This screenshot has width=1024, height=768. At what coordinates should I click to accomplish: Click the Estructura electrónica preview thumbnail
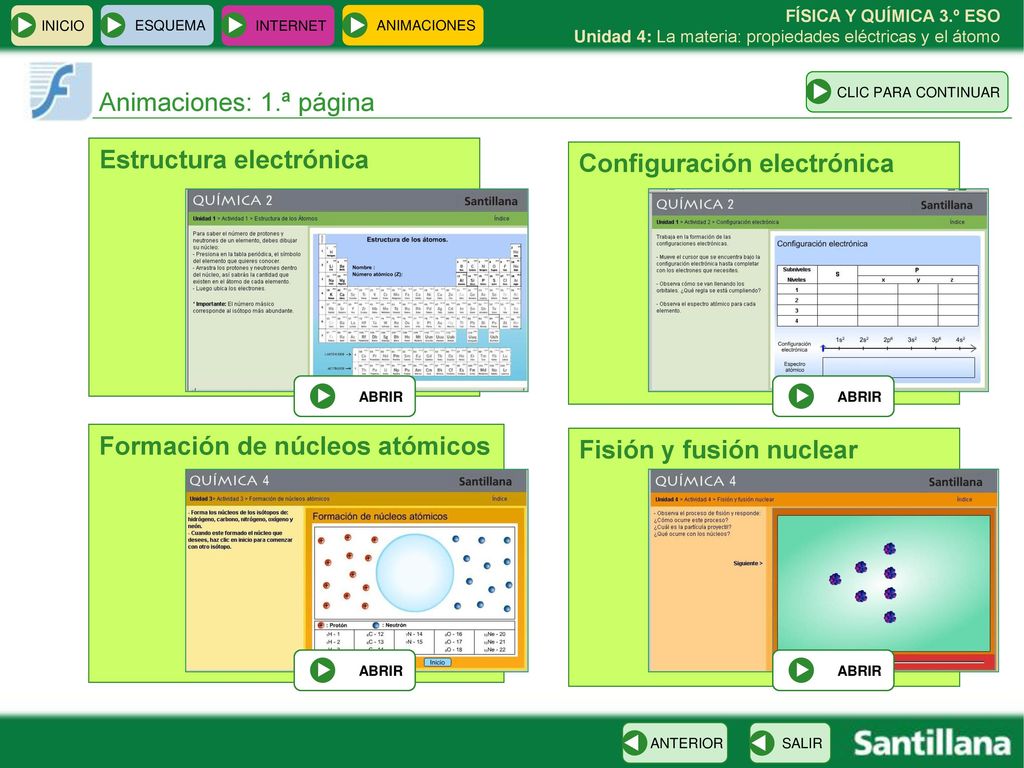pyautogui.click(x=357, y=290)
